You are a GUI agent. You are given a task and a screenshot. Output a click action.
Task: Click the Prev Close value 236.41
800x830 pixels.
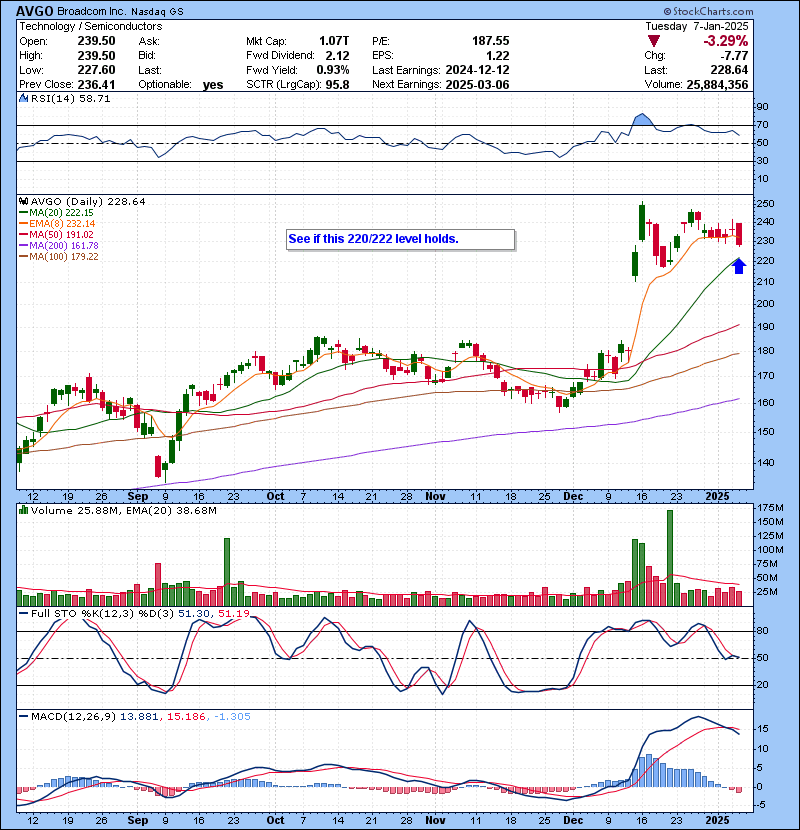click(96, 84)
